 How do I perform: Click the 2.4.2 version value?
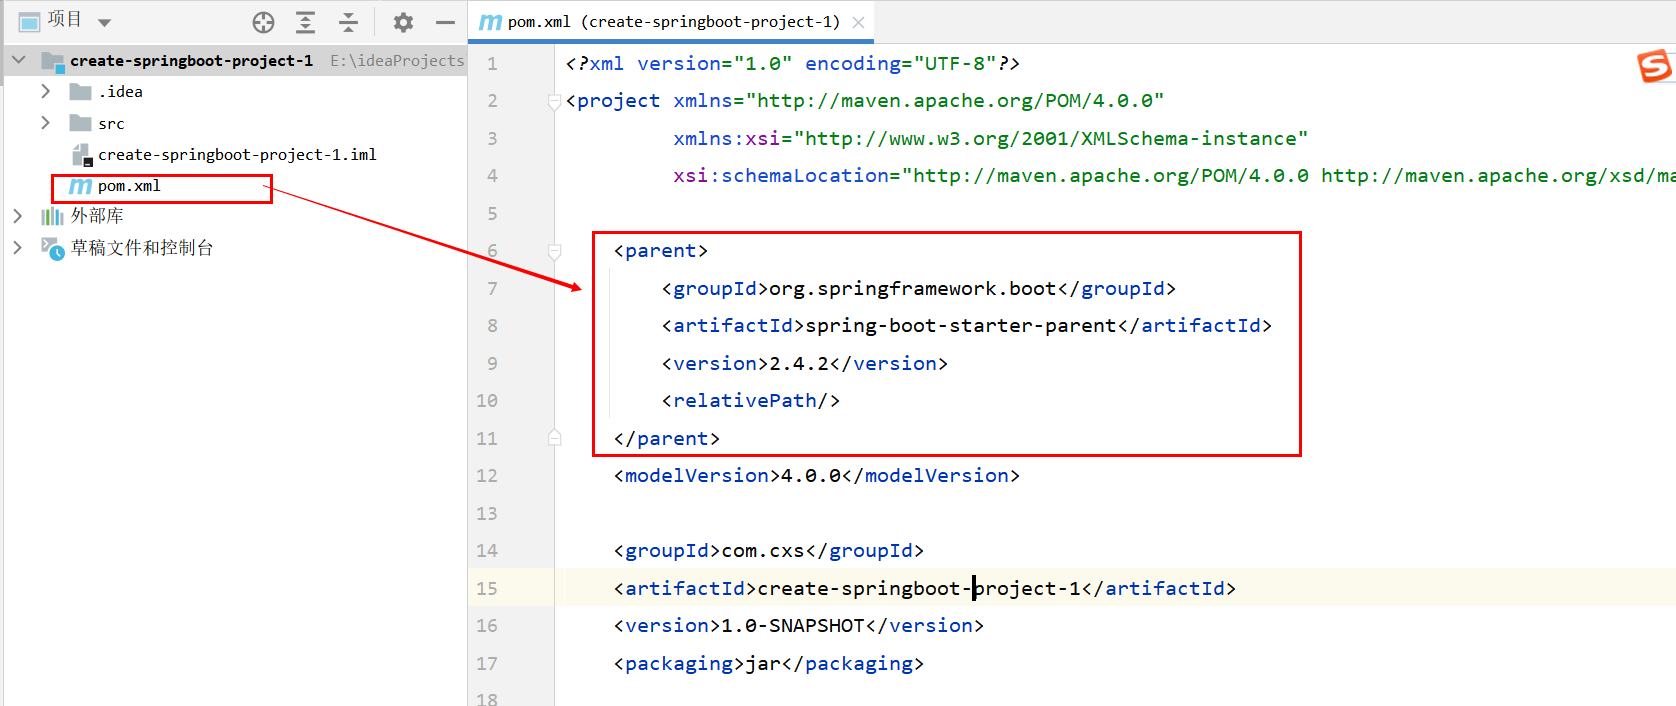click(x=799, y=364)
